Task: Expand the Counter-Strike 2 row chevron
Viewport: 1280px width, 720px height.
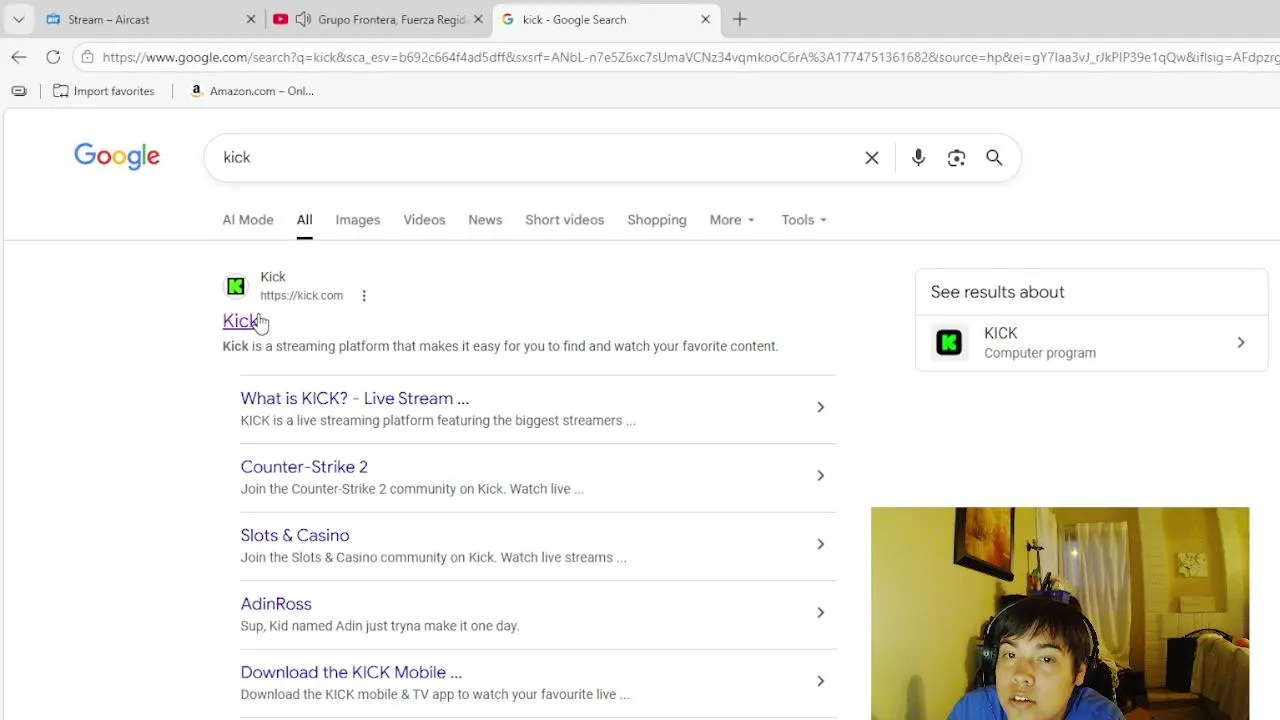Action: [x=820, y=476]
